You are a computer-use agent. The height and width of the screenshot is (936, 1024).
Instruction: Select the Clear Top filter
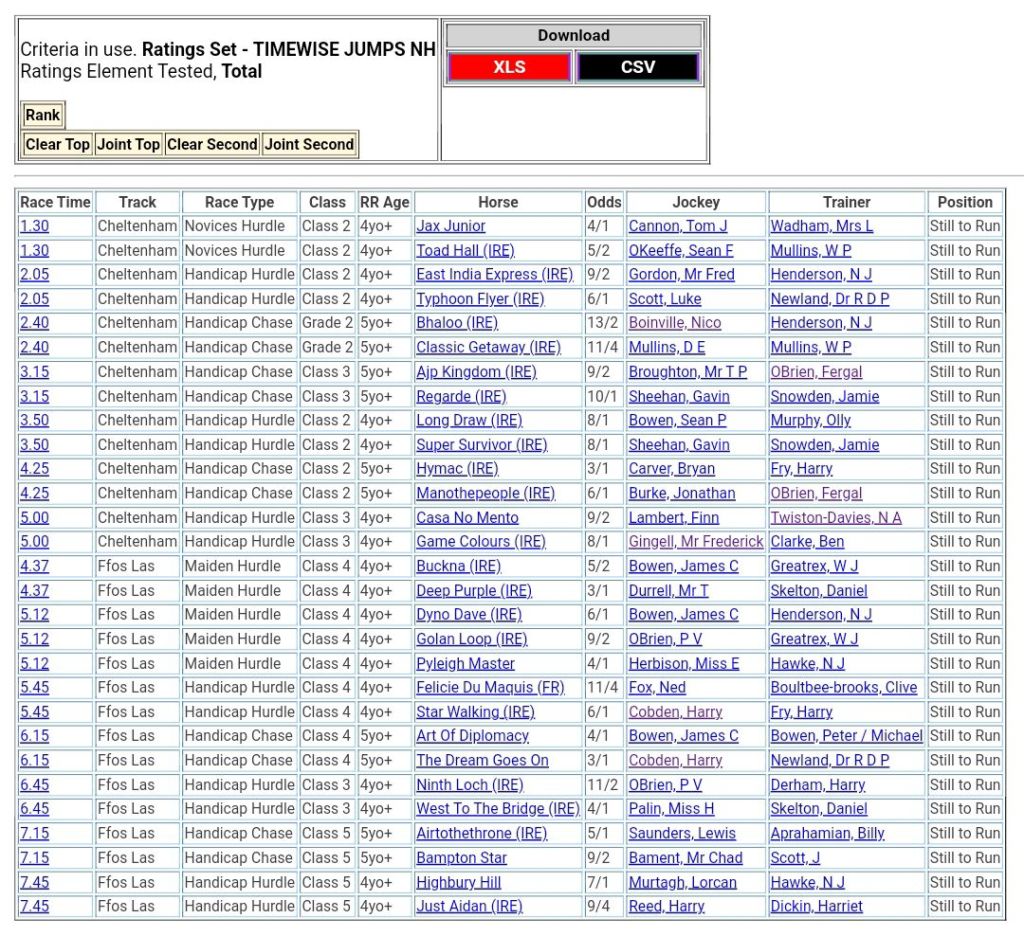click(57, 144)
